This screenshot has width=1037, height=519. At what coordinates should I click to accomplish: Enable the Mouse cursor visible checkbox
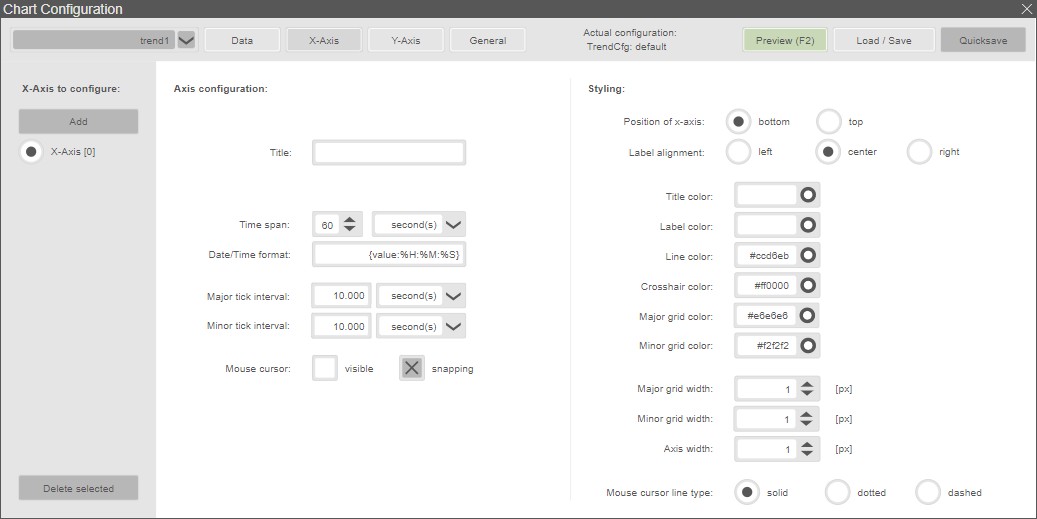coord(325,368)
